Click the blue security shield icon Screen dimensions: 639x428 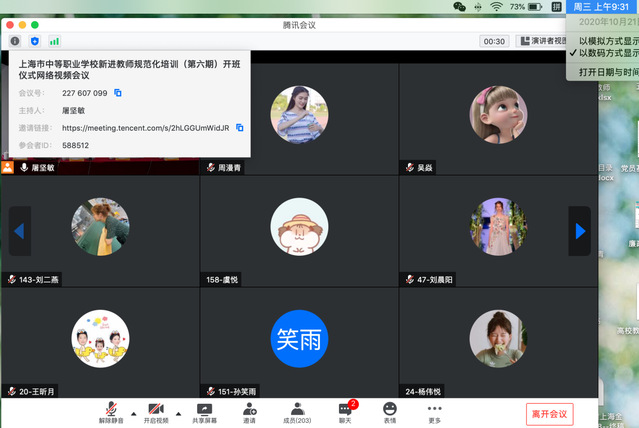tap(34, 41)
